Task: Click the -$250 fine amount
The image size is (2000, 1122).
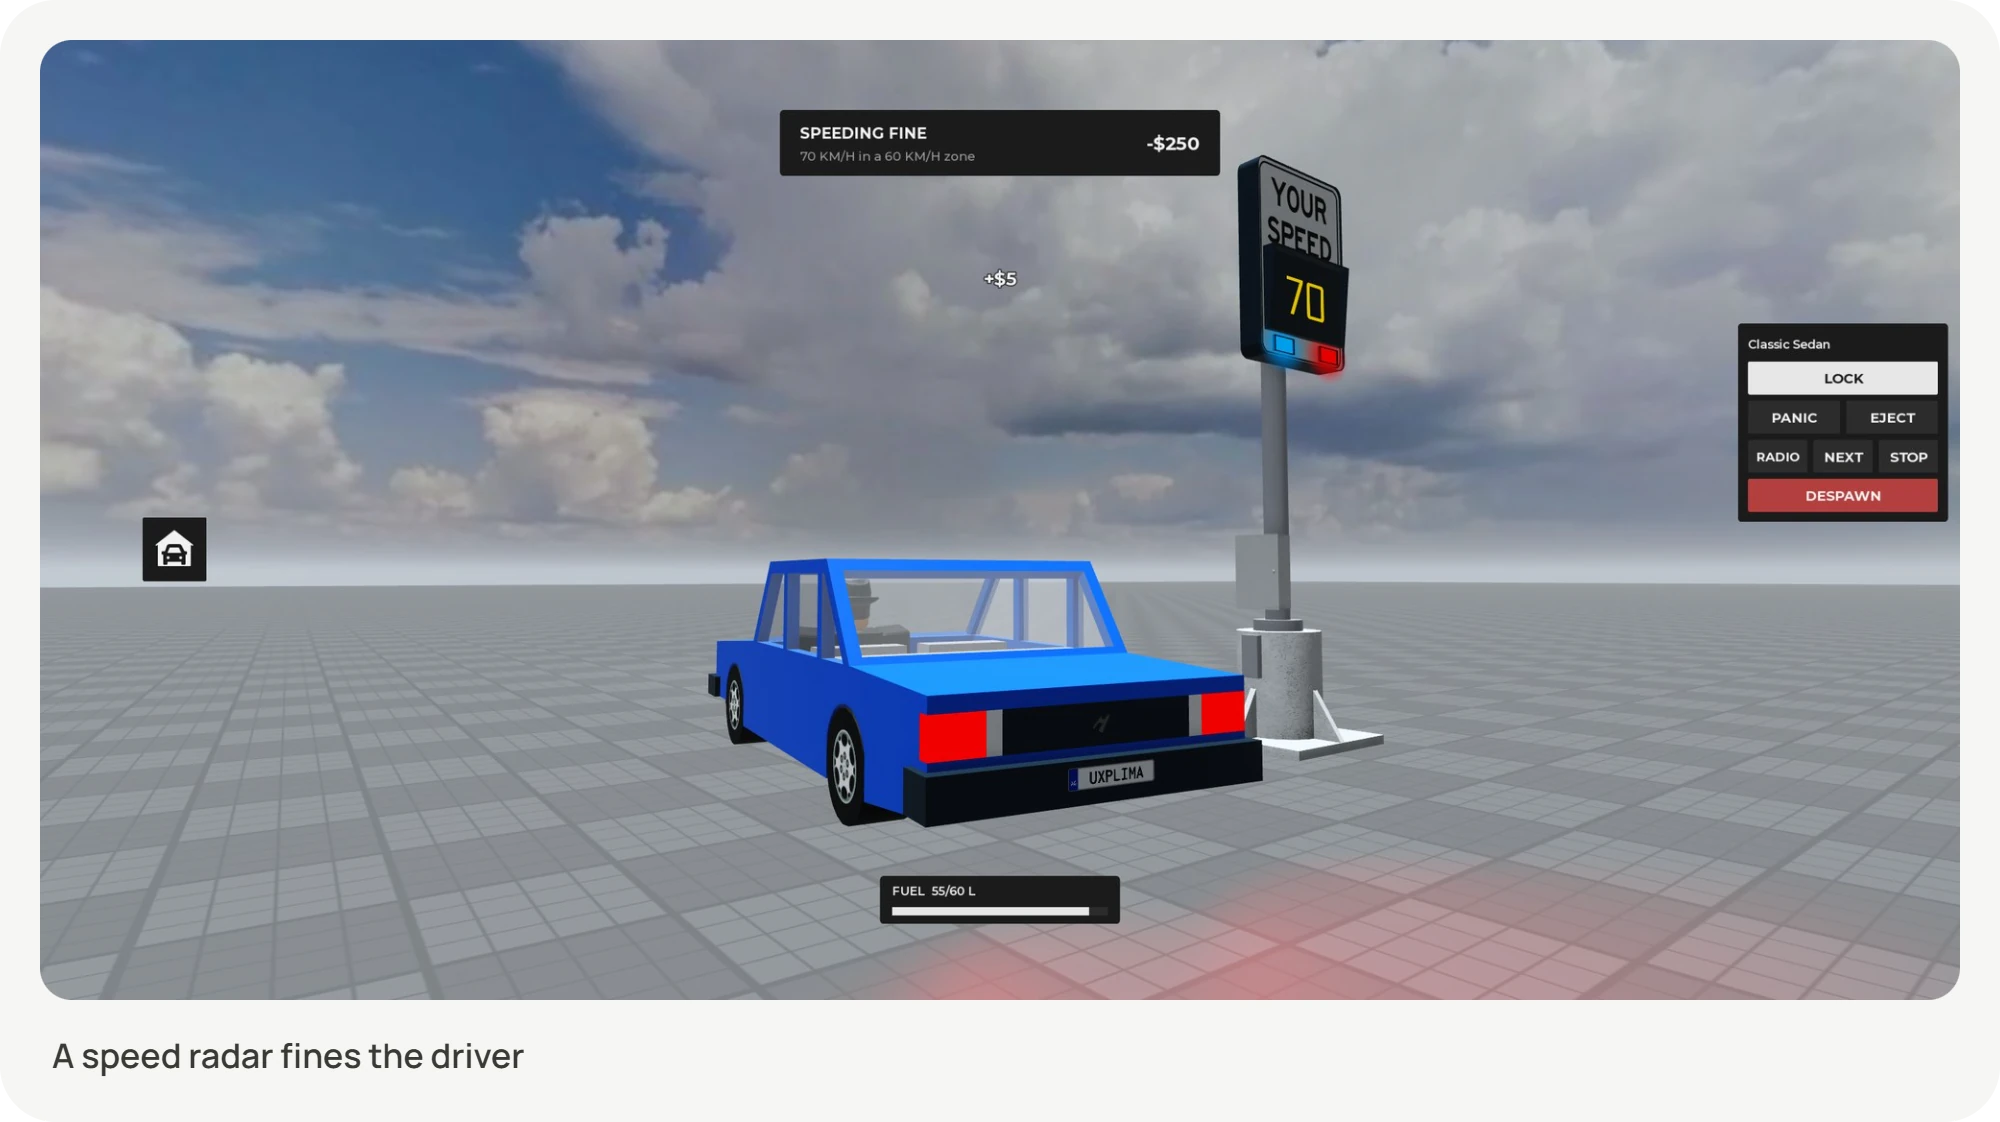Action: point(1172,143)
